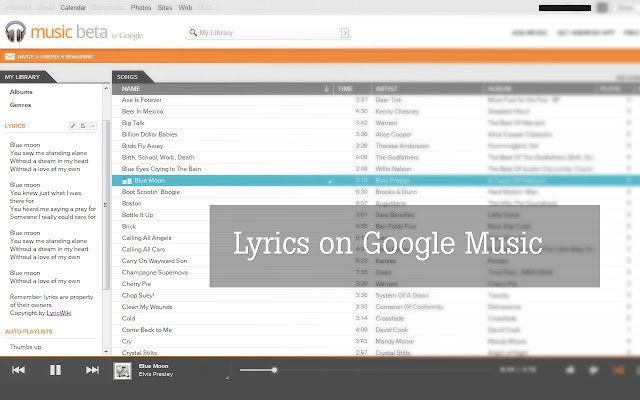Click the search box arrow button
Screen dimensions: 640x400
345,33
